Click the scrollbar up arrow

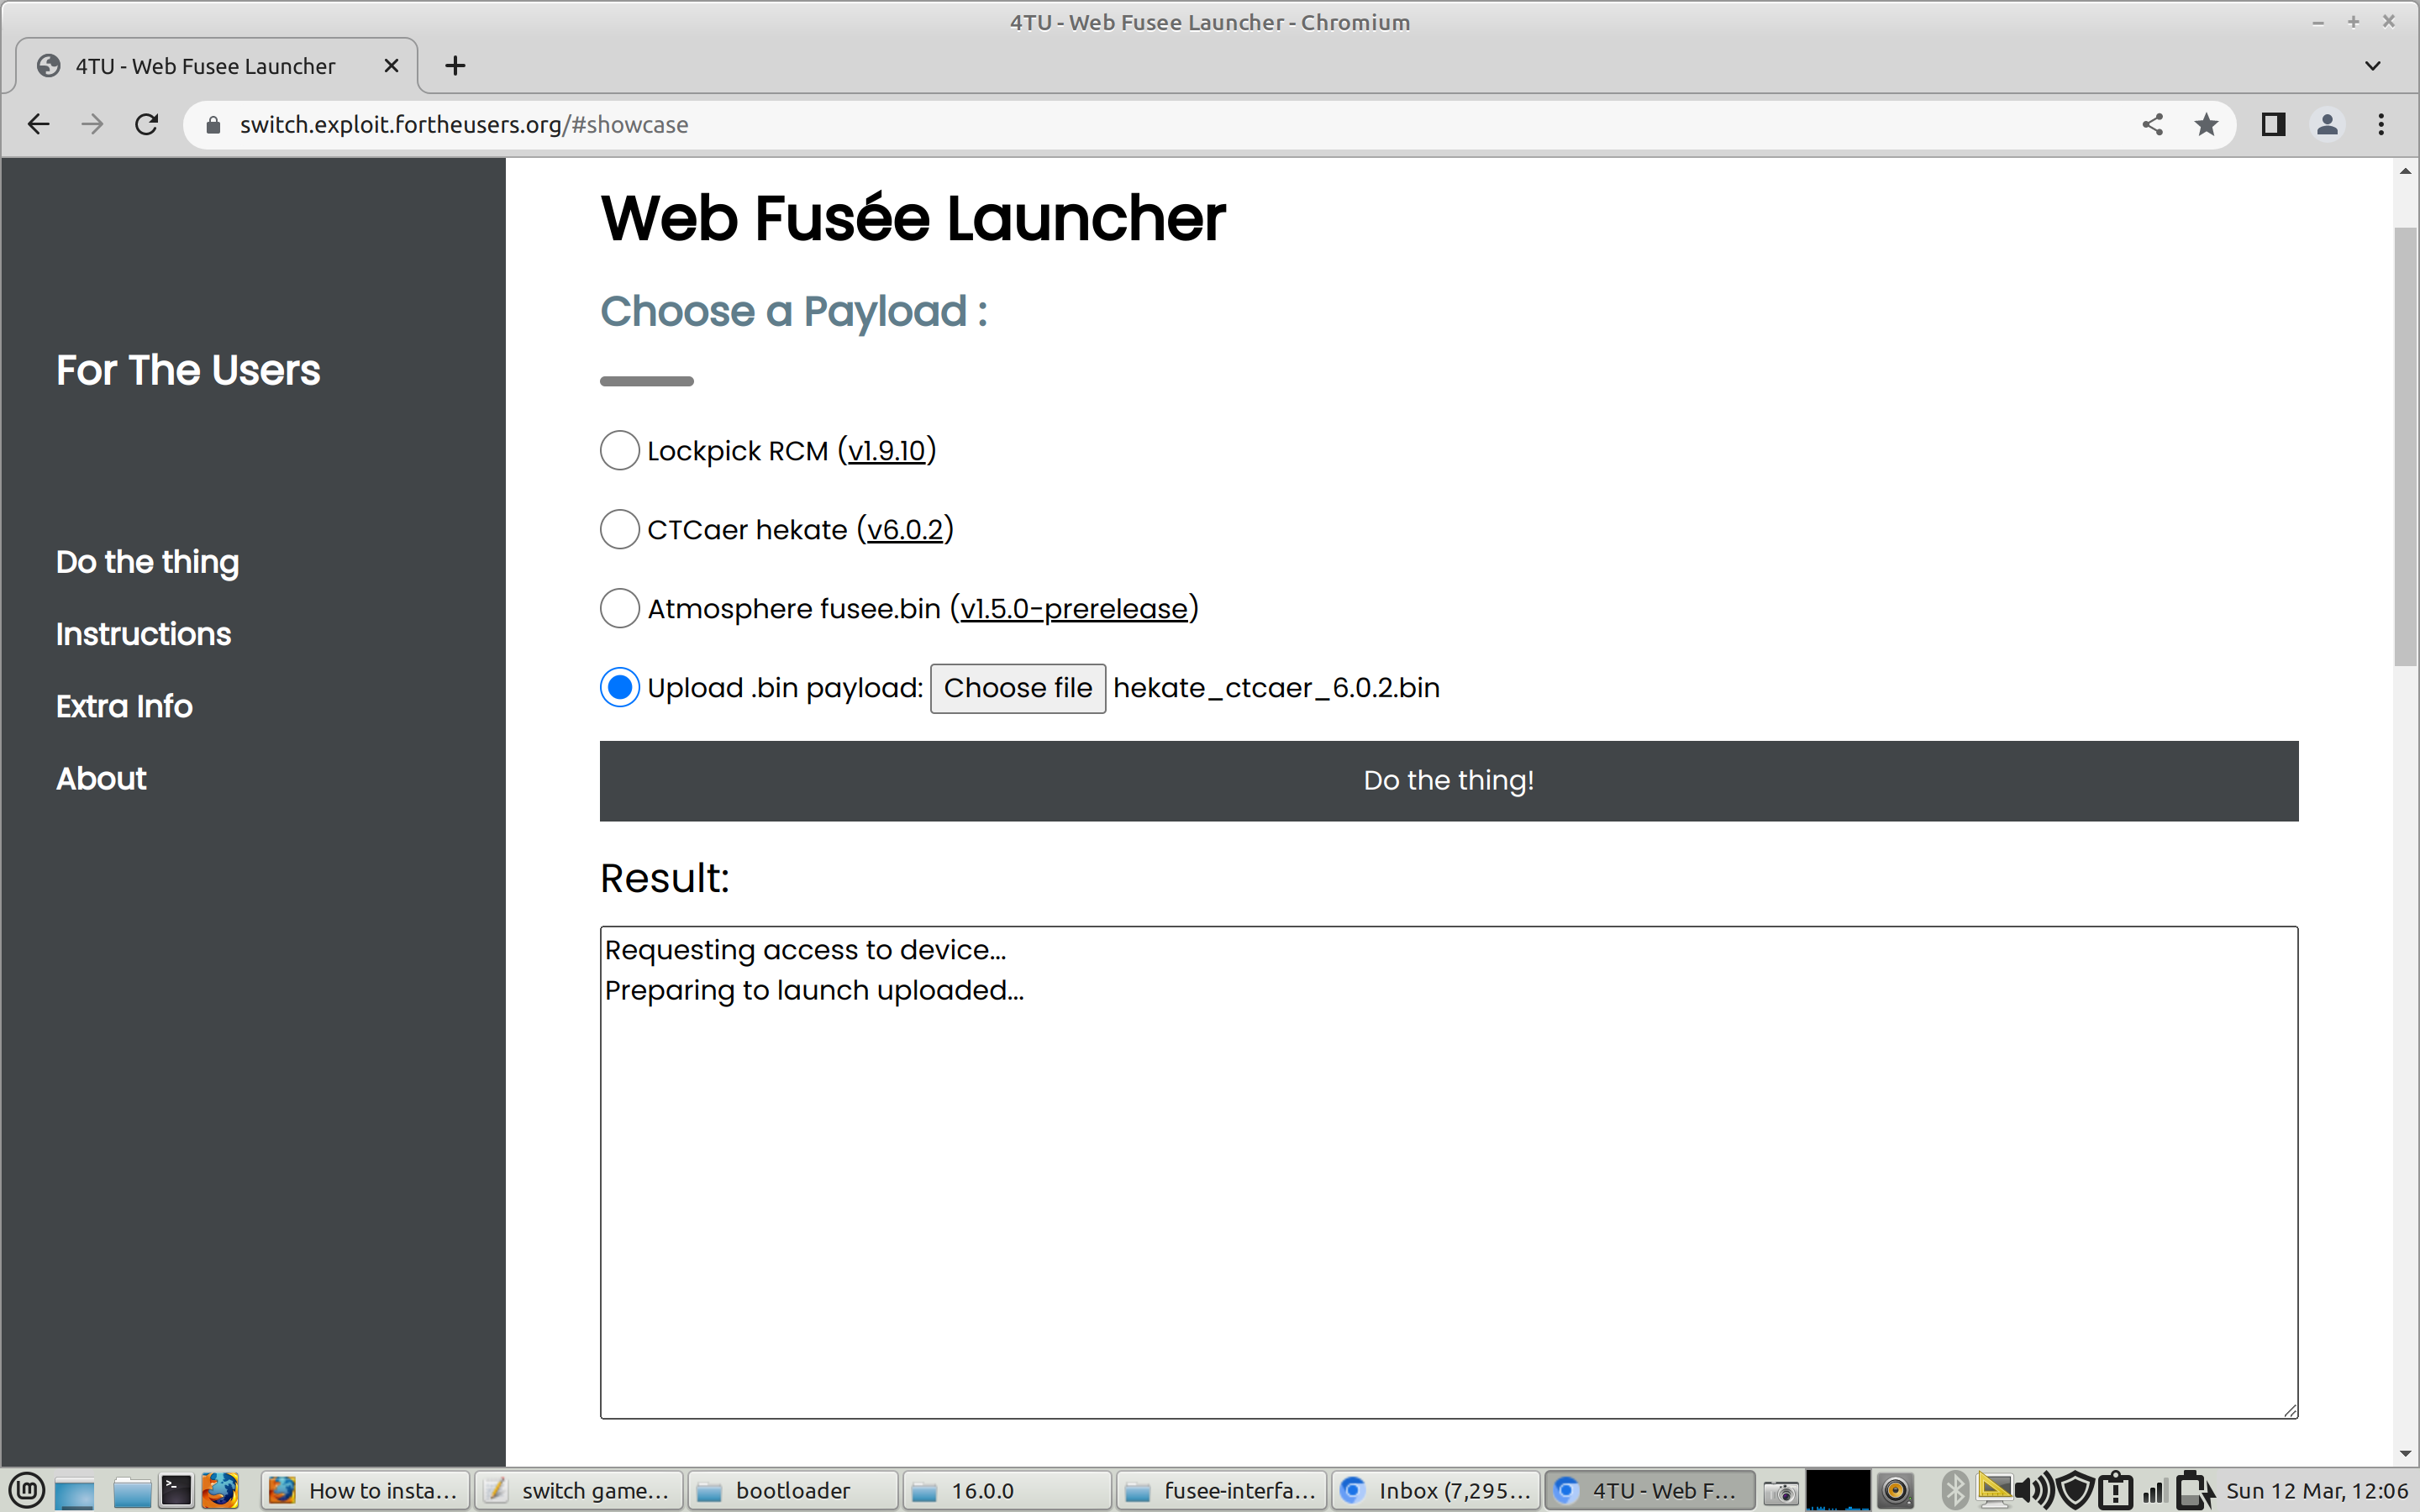[2405, 171]
